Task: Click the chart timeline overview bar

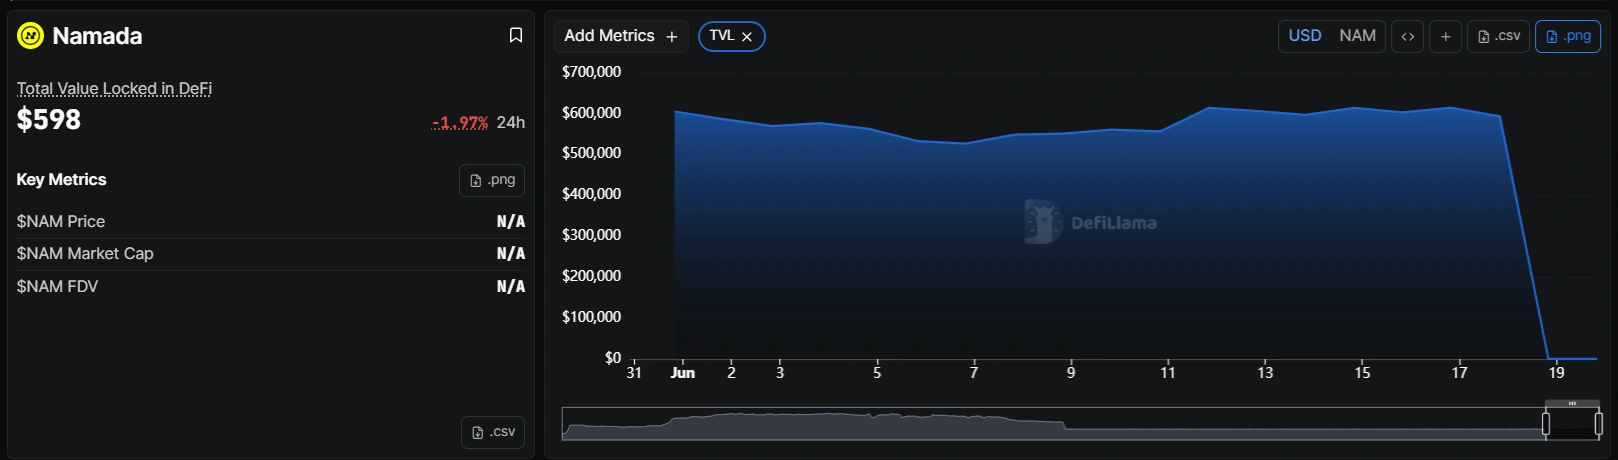Action: click(1082, 424)
